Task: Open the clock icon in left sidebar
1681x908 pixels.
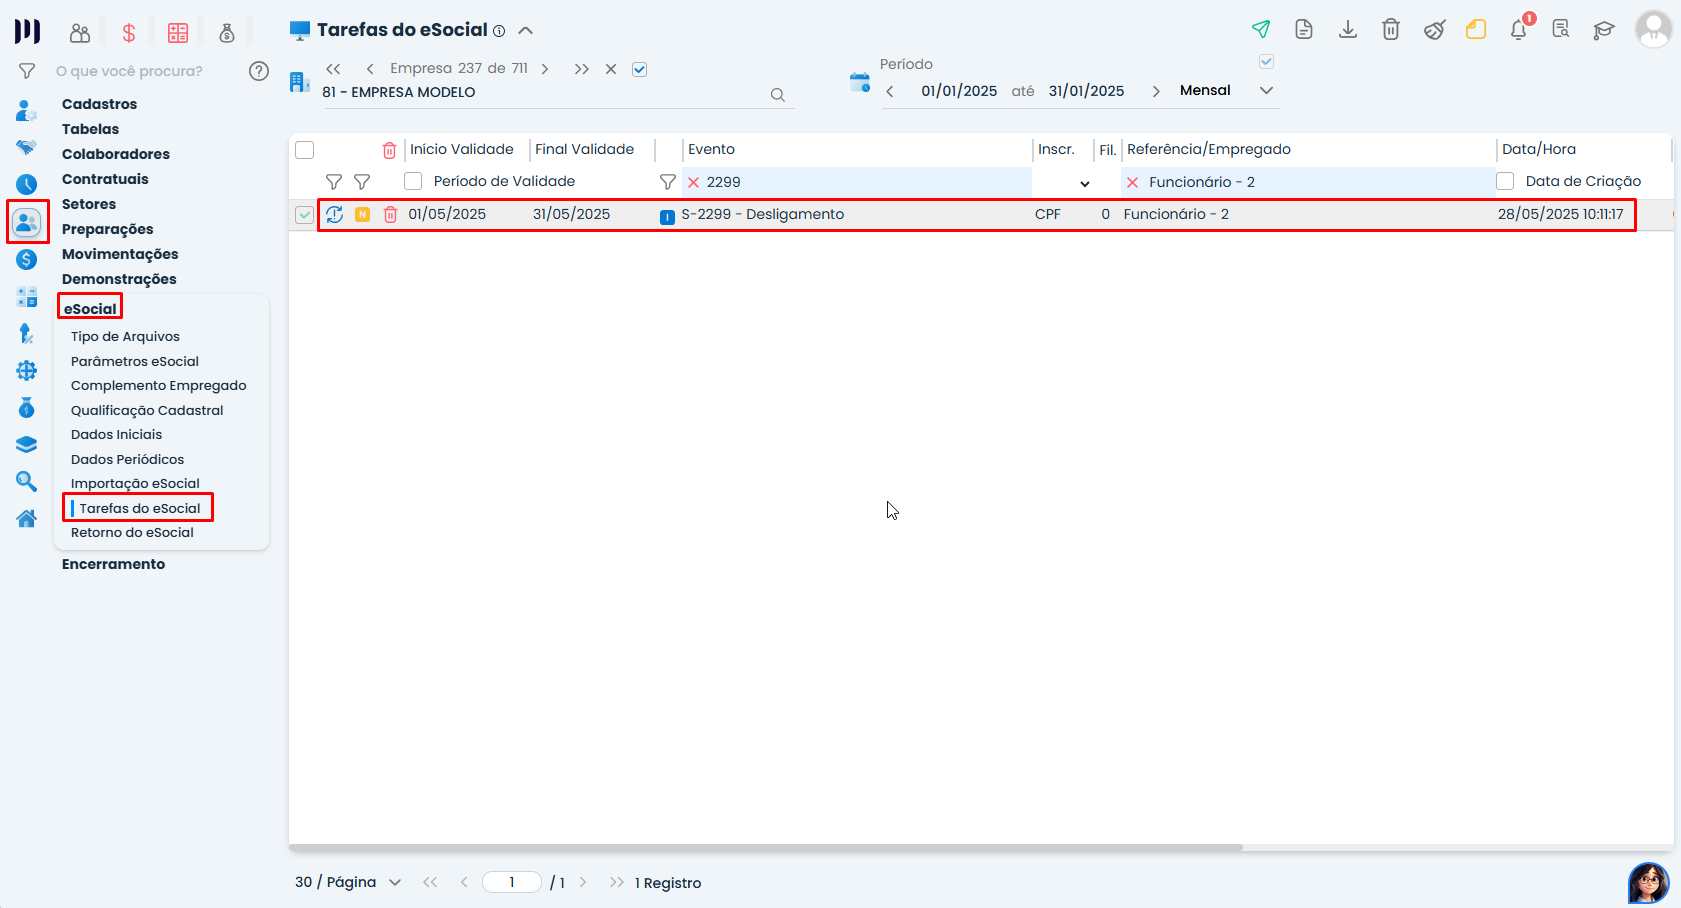Action: (x=27, y=184)
